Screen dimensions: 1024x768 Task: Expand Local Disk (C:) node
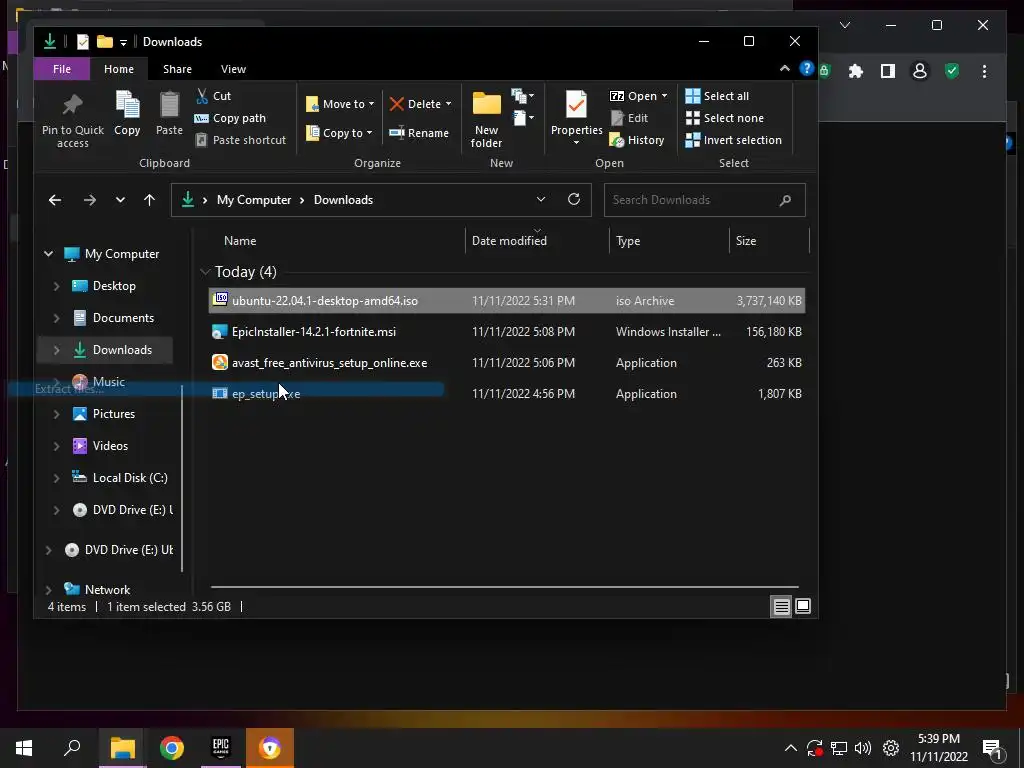click(x=57, y=478)
